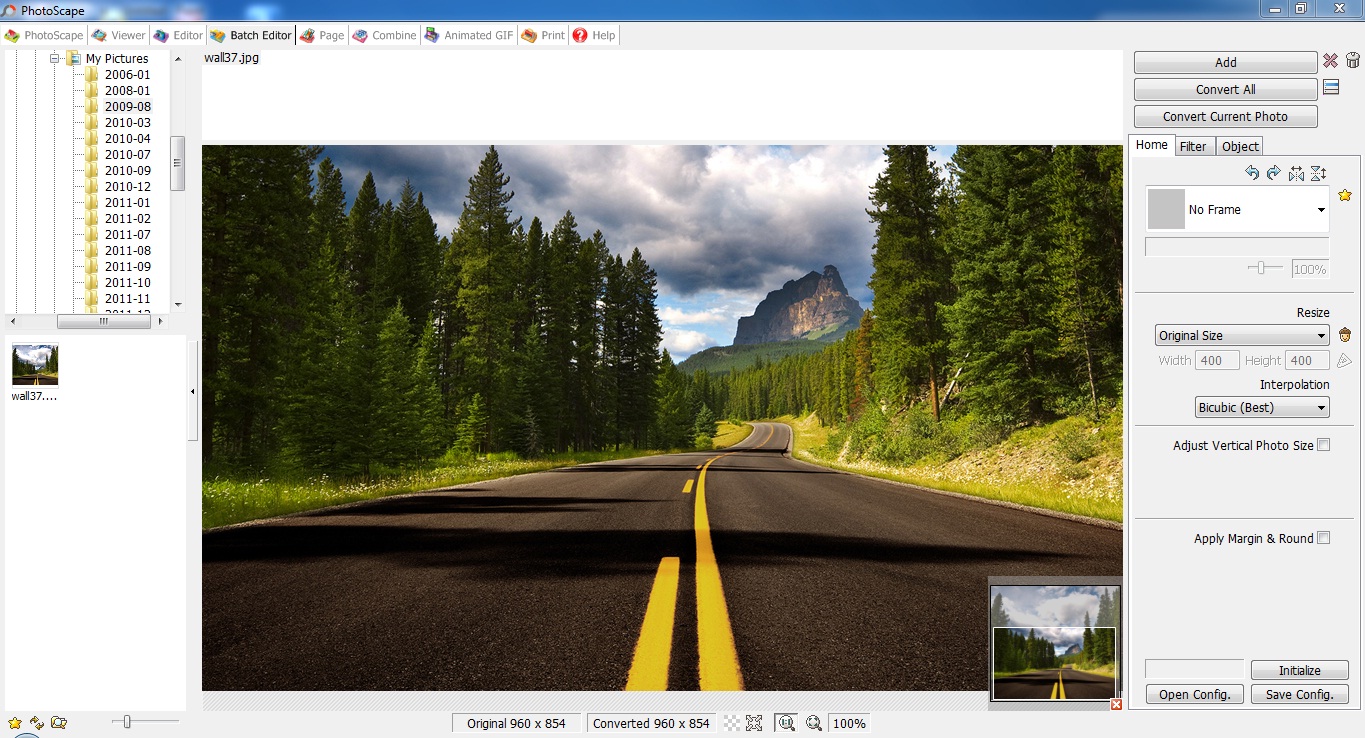Click the folder browse icon at bottom-left
The height and width of the screenshot is (738, 1365).
pyautogui.click(x=59, y=722)
